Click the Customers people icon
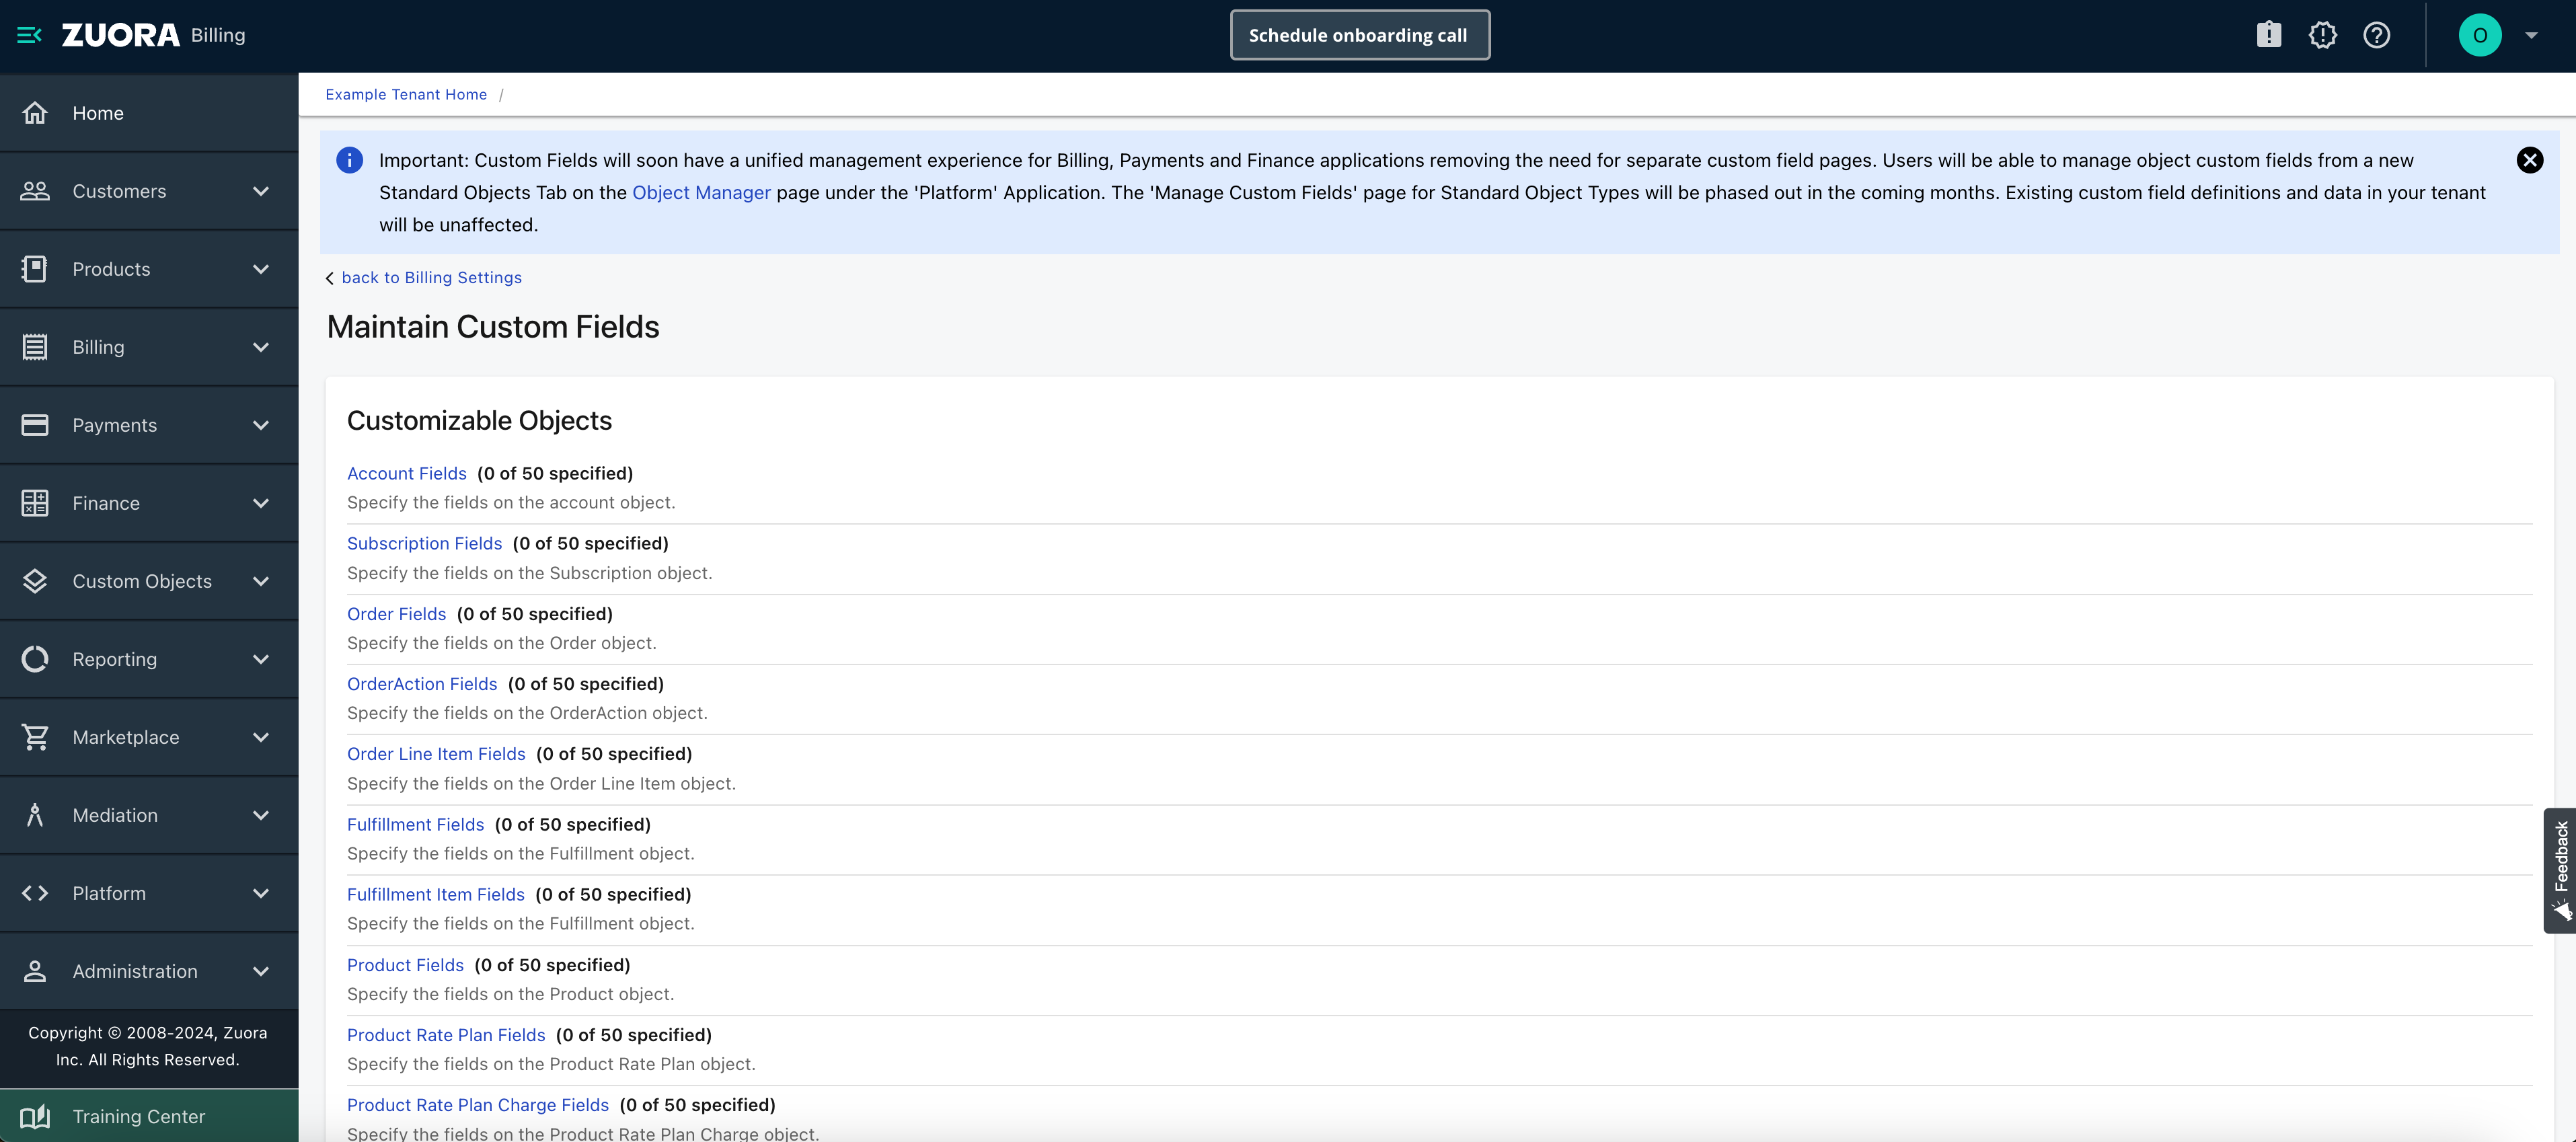 35,191
